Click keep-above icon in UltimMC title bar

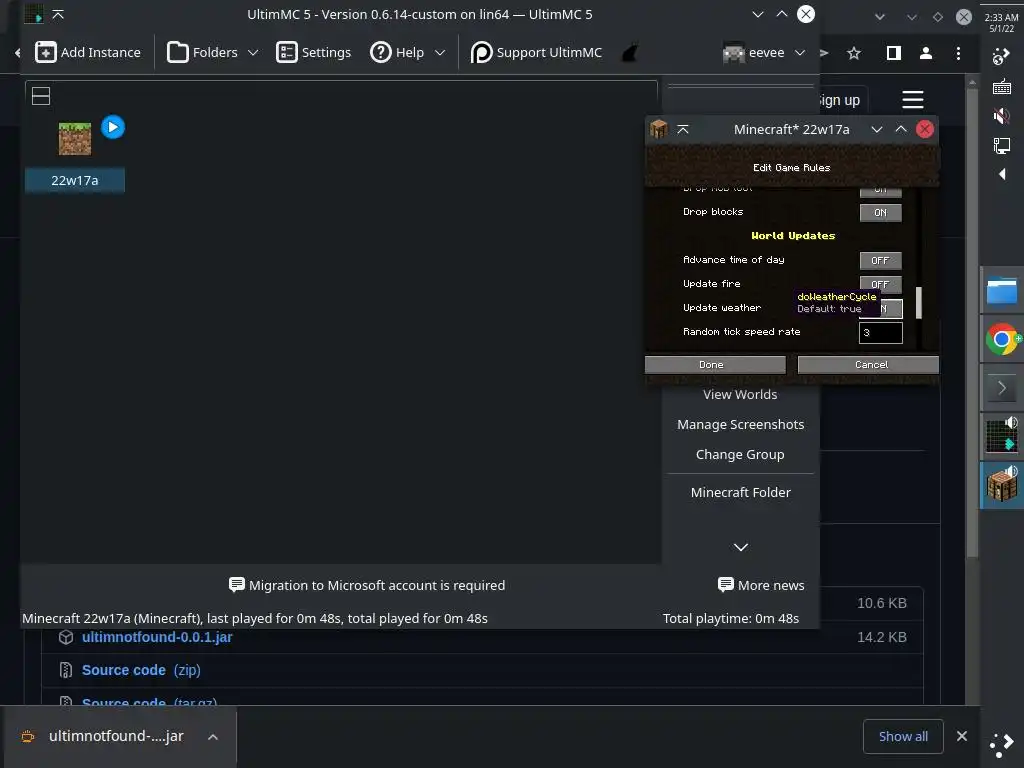pos(58,14)
